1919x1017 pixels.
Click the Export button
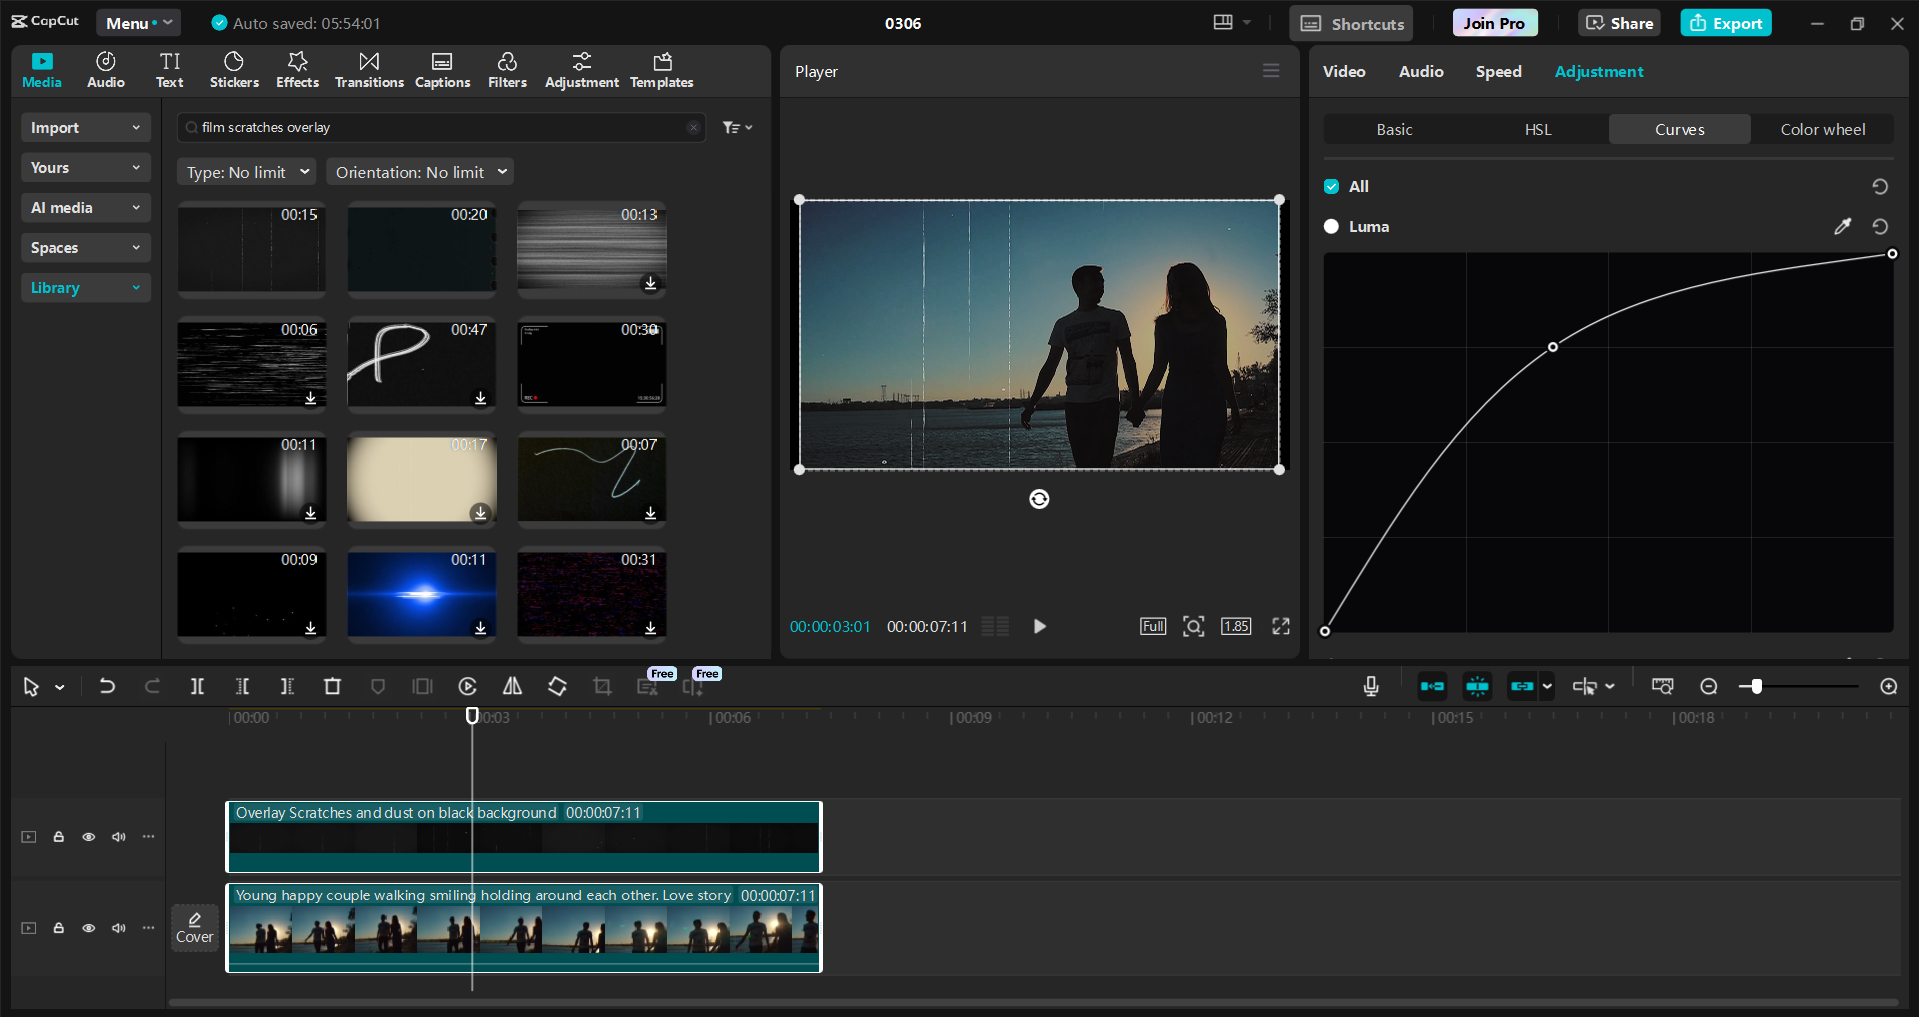[1725, 23]
